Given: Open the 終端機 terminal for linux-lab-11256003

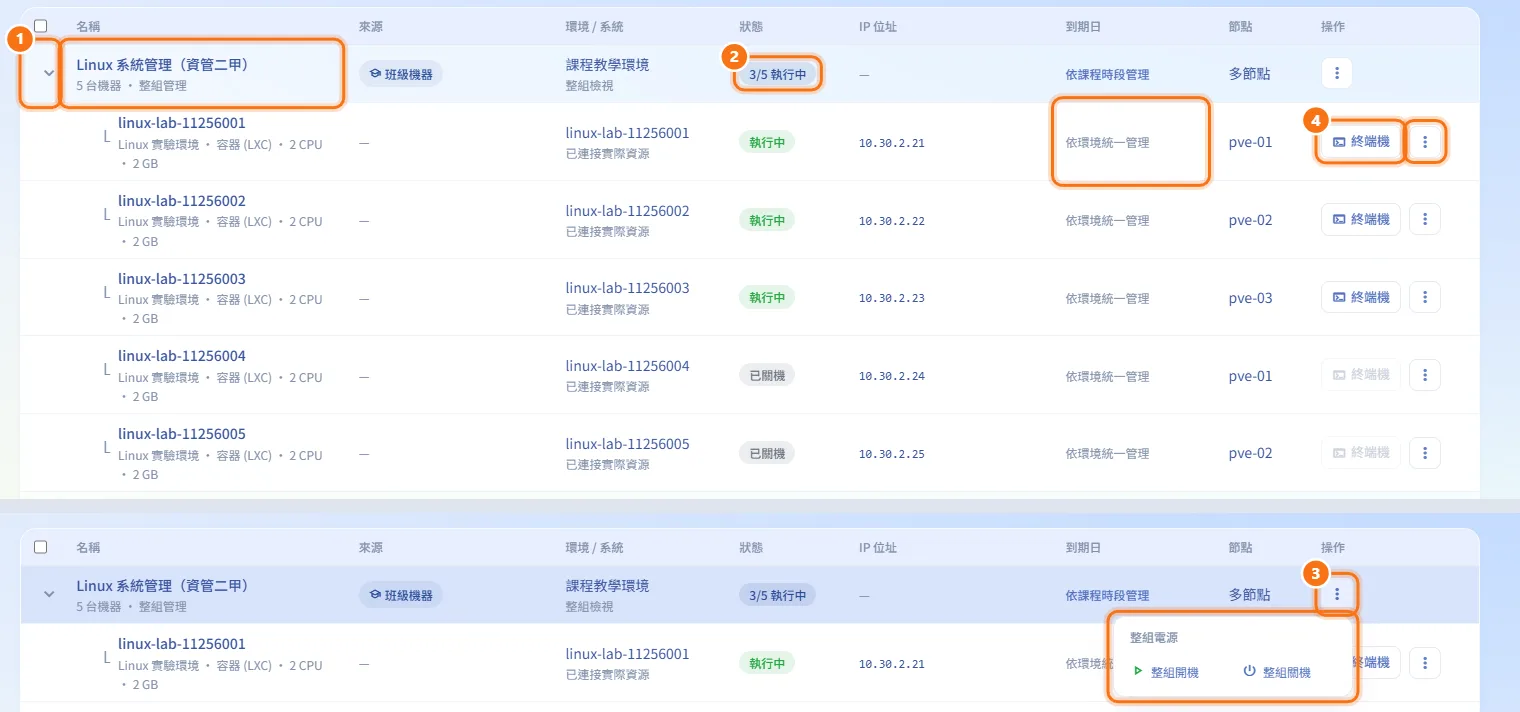Looking at the screenshot, I should click(1361, 297).
